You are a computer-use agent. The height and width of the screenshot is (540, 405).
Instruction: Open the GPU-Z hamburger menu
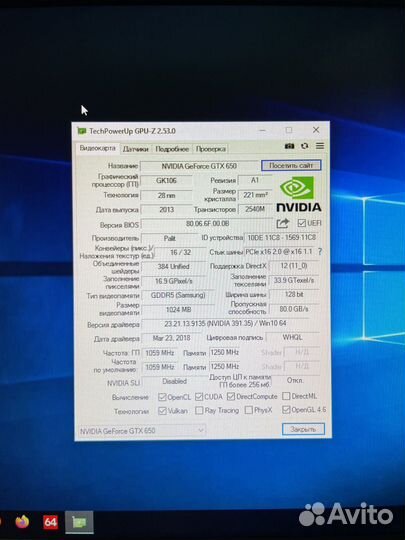(320, 146)
